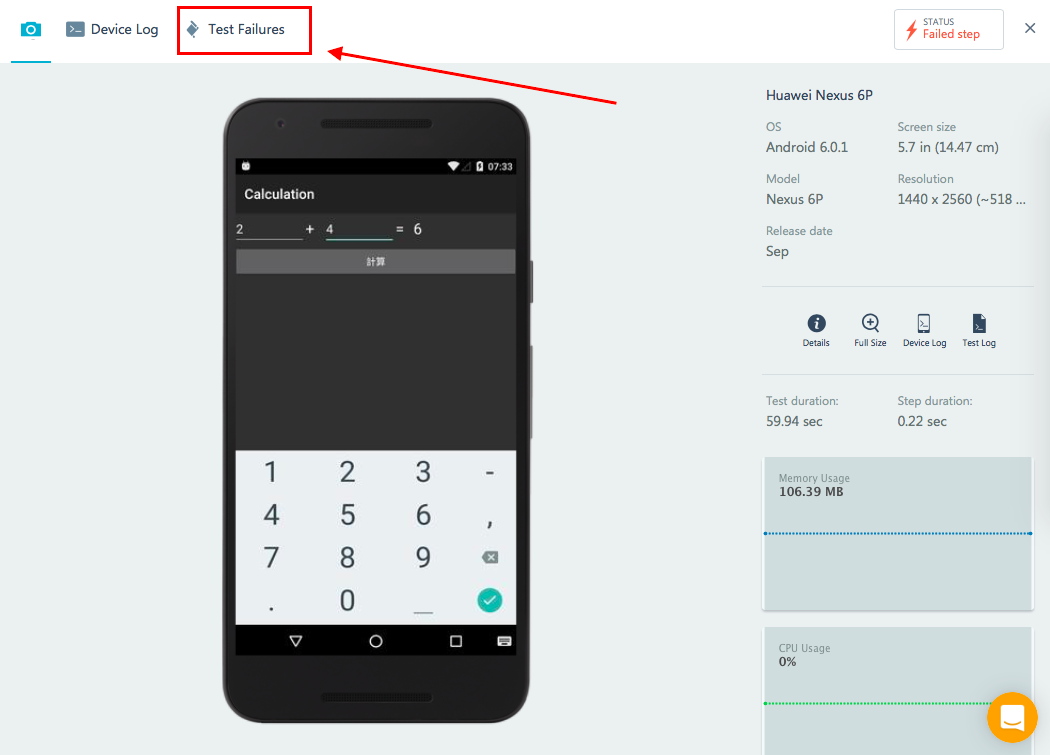Select the first operand field with 2
The height and width of the screenshot is (755, 1050).
269,229
